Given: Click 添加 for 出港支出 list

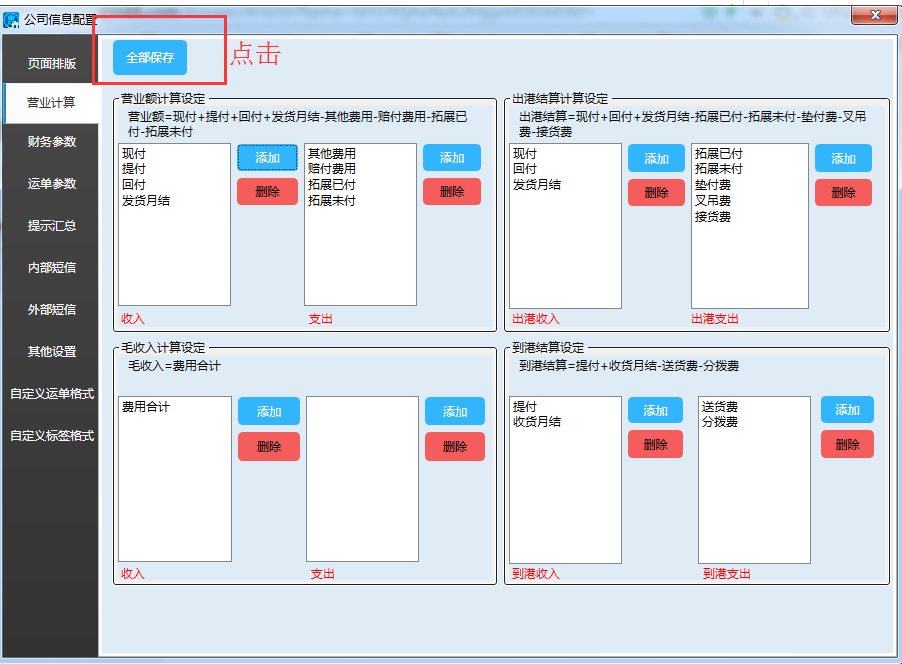Looking at the screenshot, I should (843, 159).
